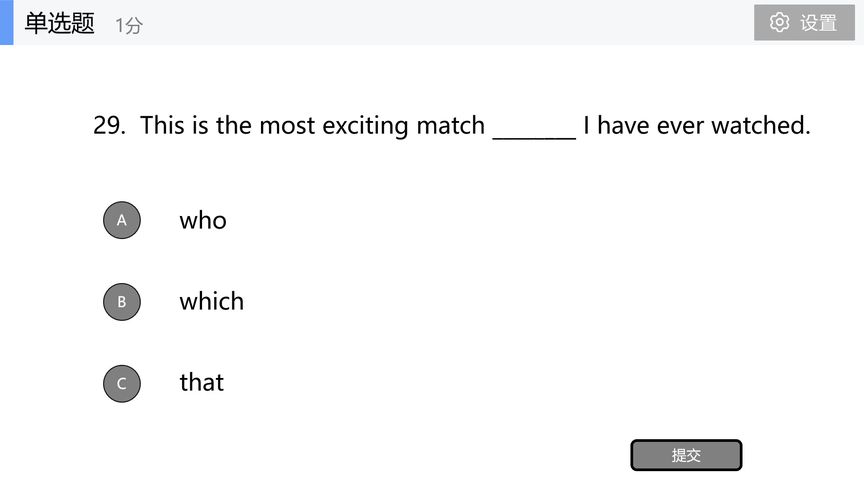Click the answer text "which"
The width and height of the screenshot is (864, 486).
pos(211,301)
